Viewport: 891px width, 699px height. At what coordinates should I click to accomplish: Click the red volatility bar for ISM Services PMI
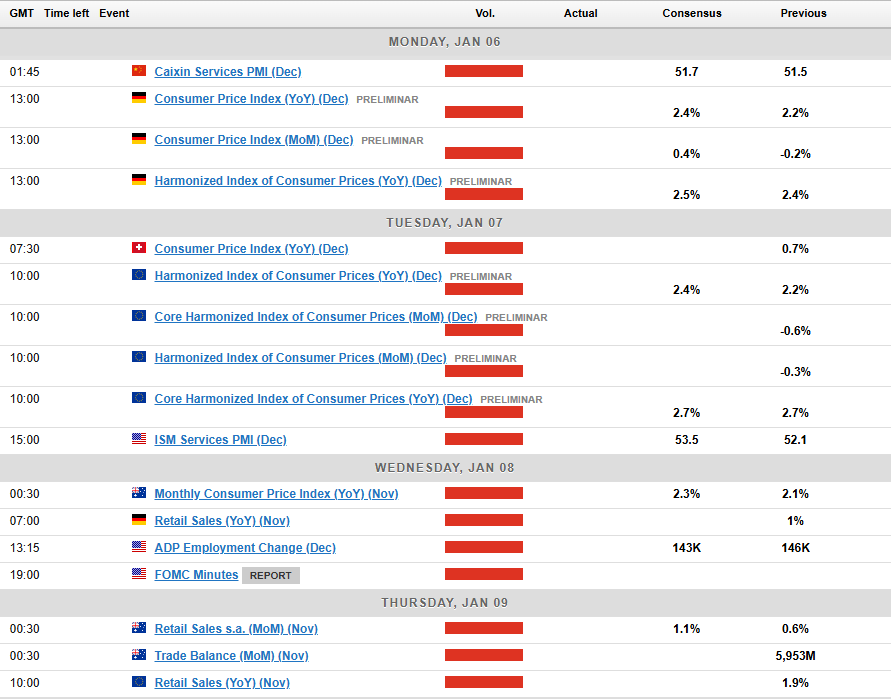[x=484, y=439]
